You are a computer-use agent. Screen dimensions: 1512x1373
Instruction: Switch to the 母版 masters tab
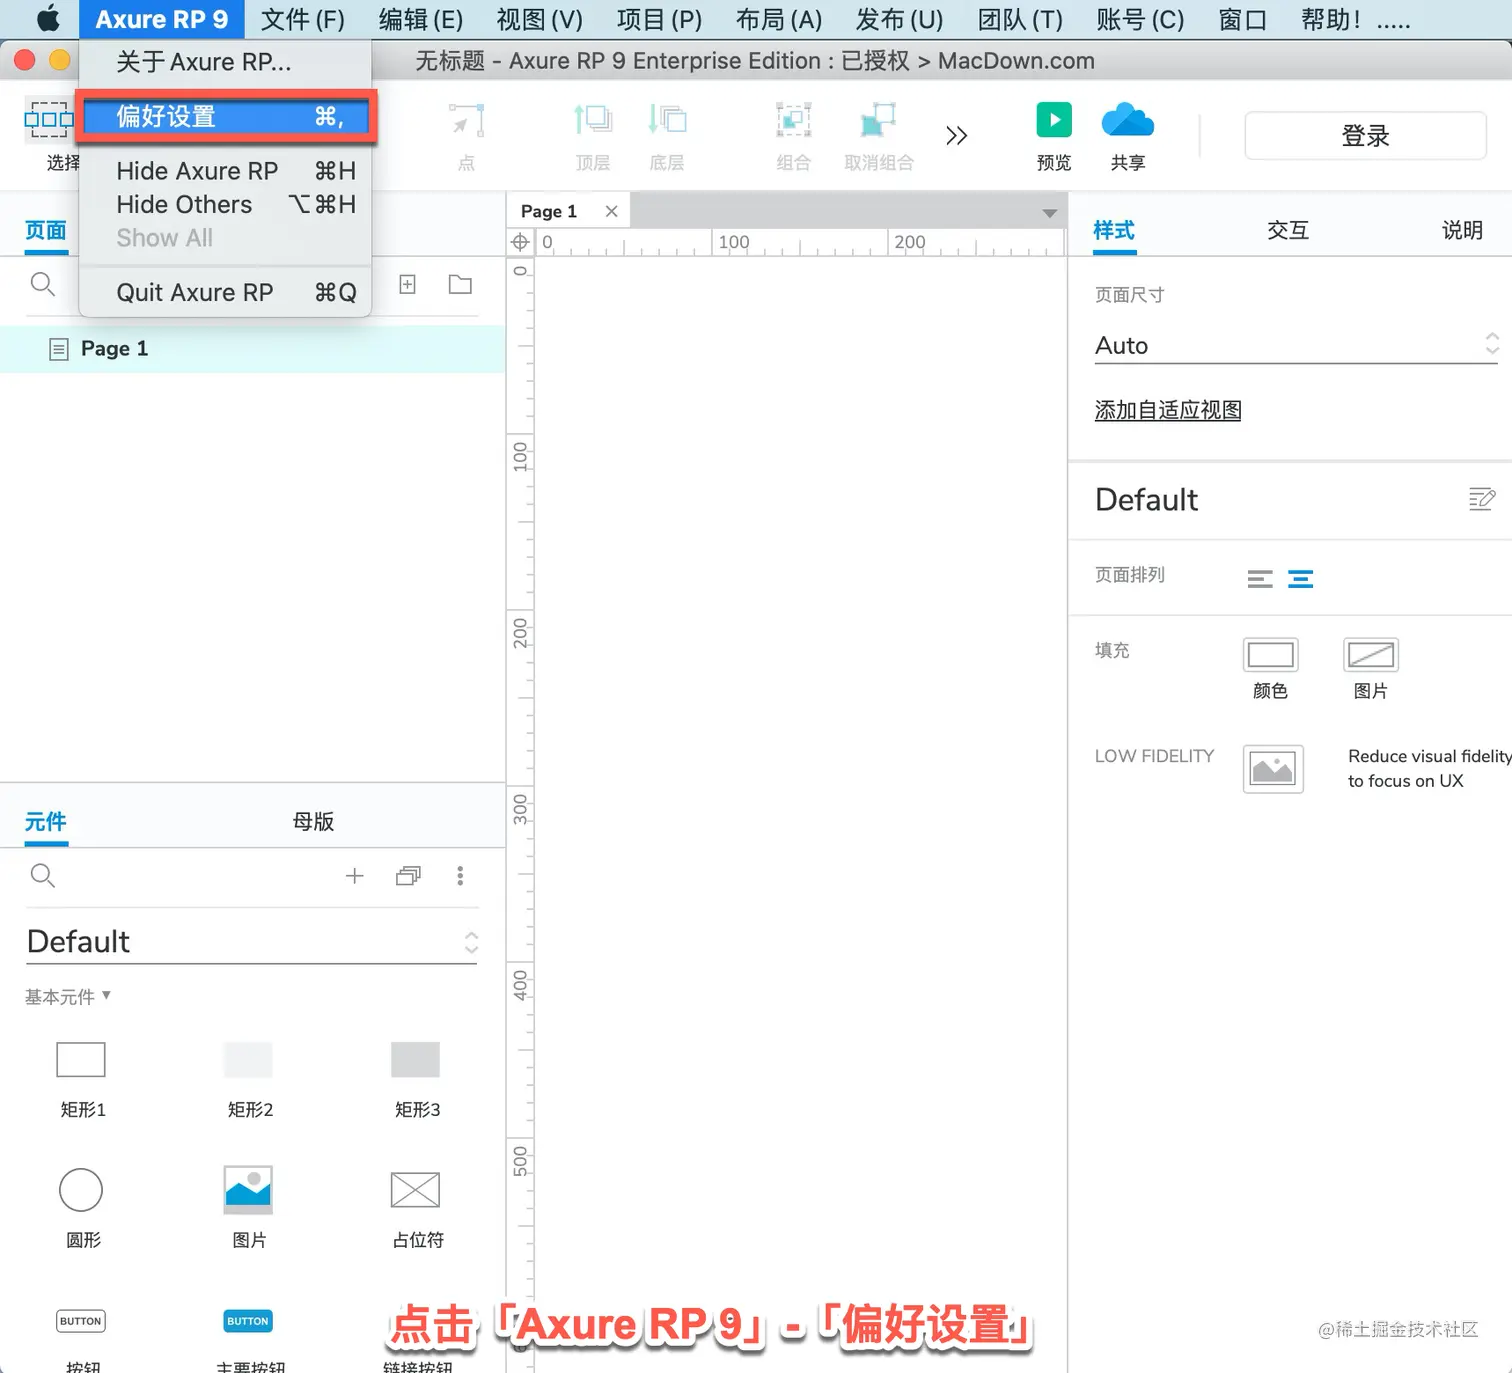[313, 822]
